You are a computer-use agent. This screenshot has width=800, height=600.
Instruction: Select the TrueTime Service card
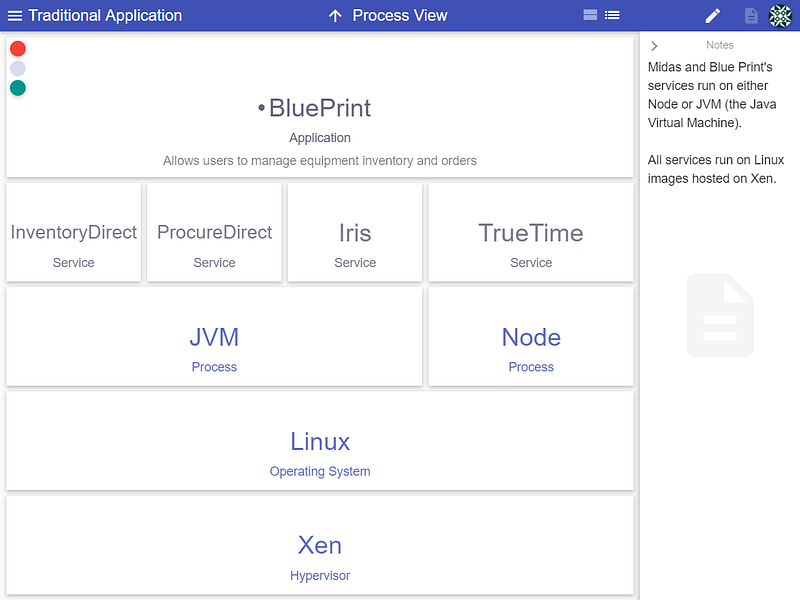[x=531, y=232]
